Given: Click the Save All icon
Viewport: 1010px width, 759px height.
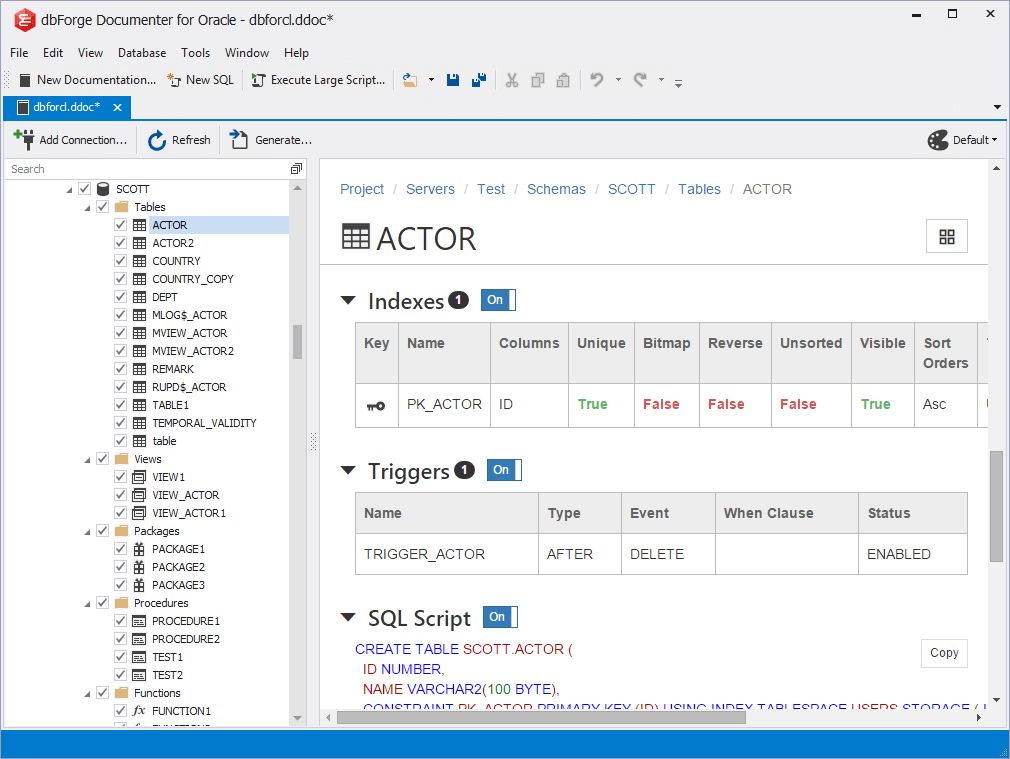Looking at the screenshot, I should [478, 79].
